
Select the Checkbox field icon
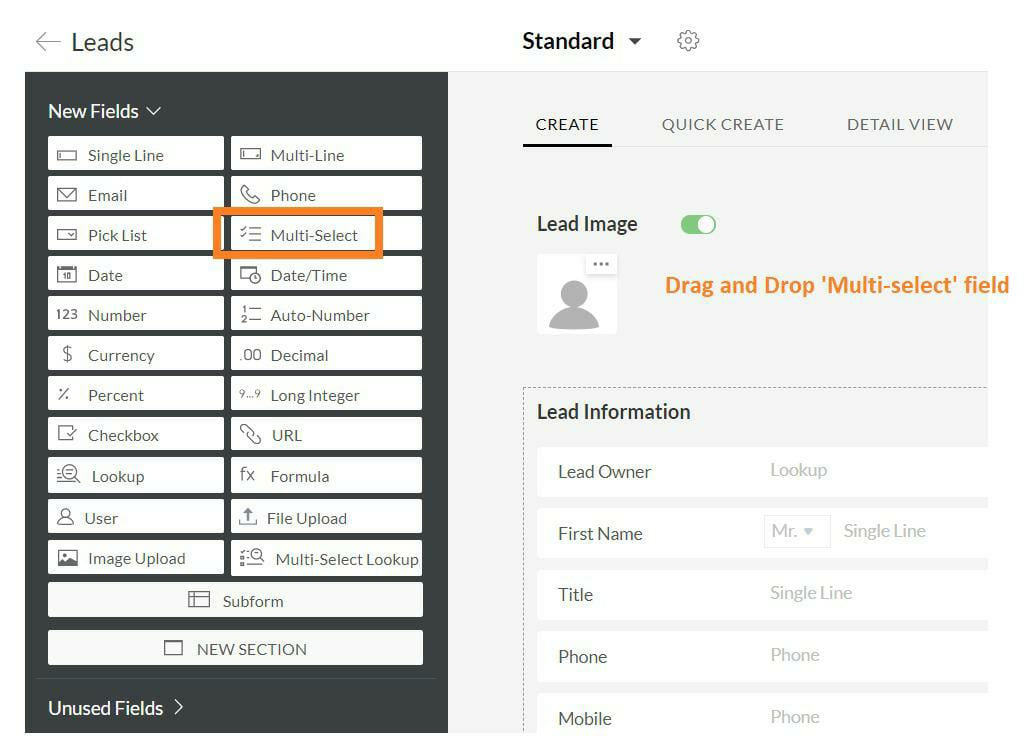click(x=67, y=434)
